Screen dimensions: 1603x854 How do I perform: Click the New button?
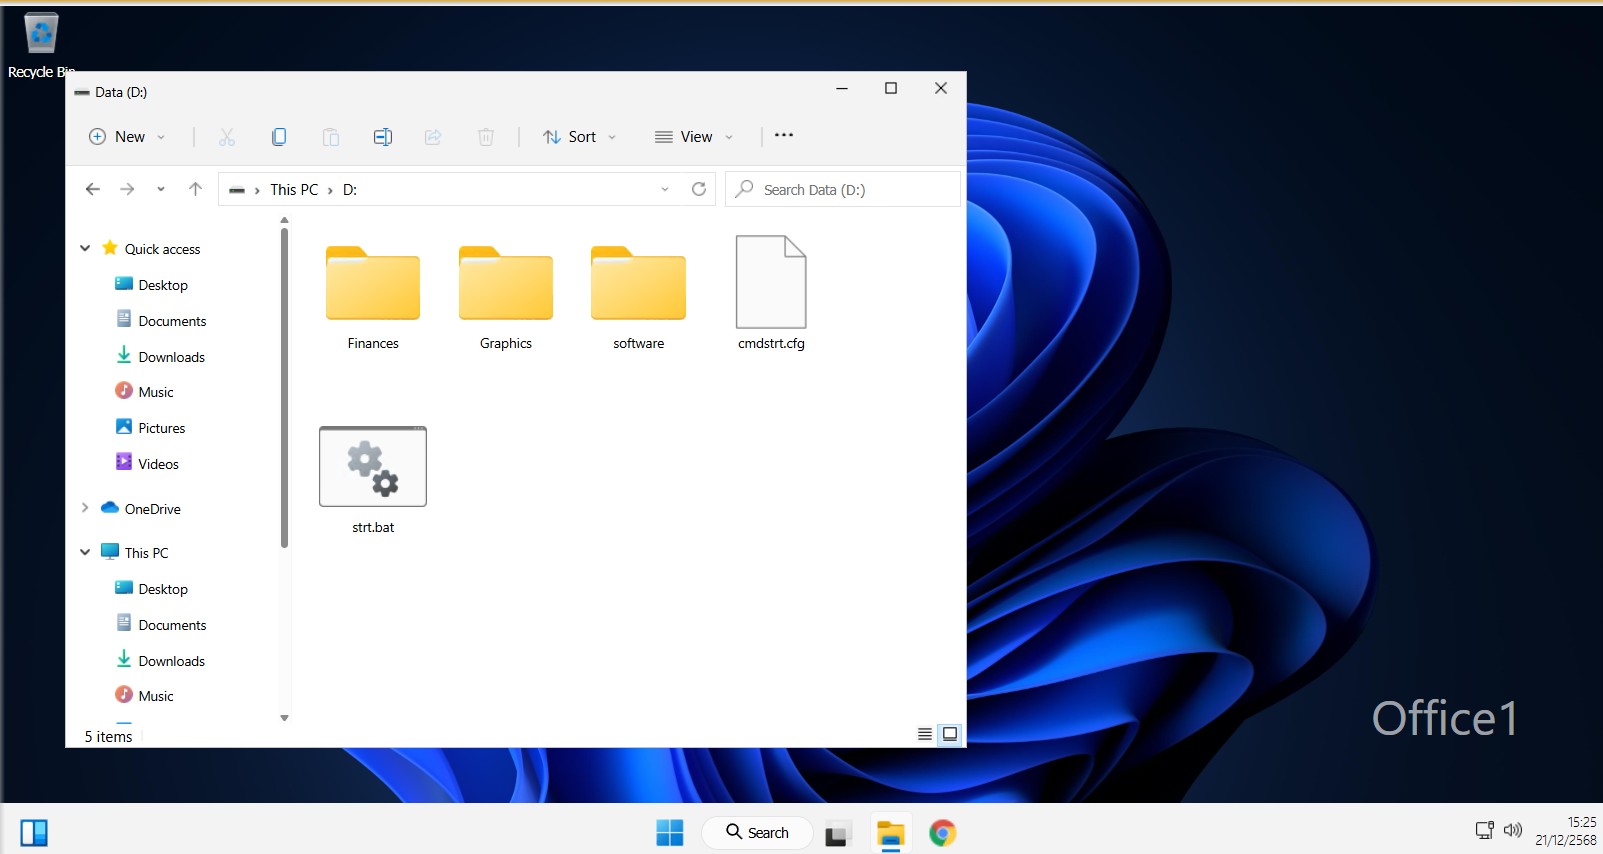click(127, 137)
